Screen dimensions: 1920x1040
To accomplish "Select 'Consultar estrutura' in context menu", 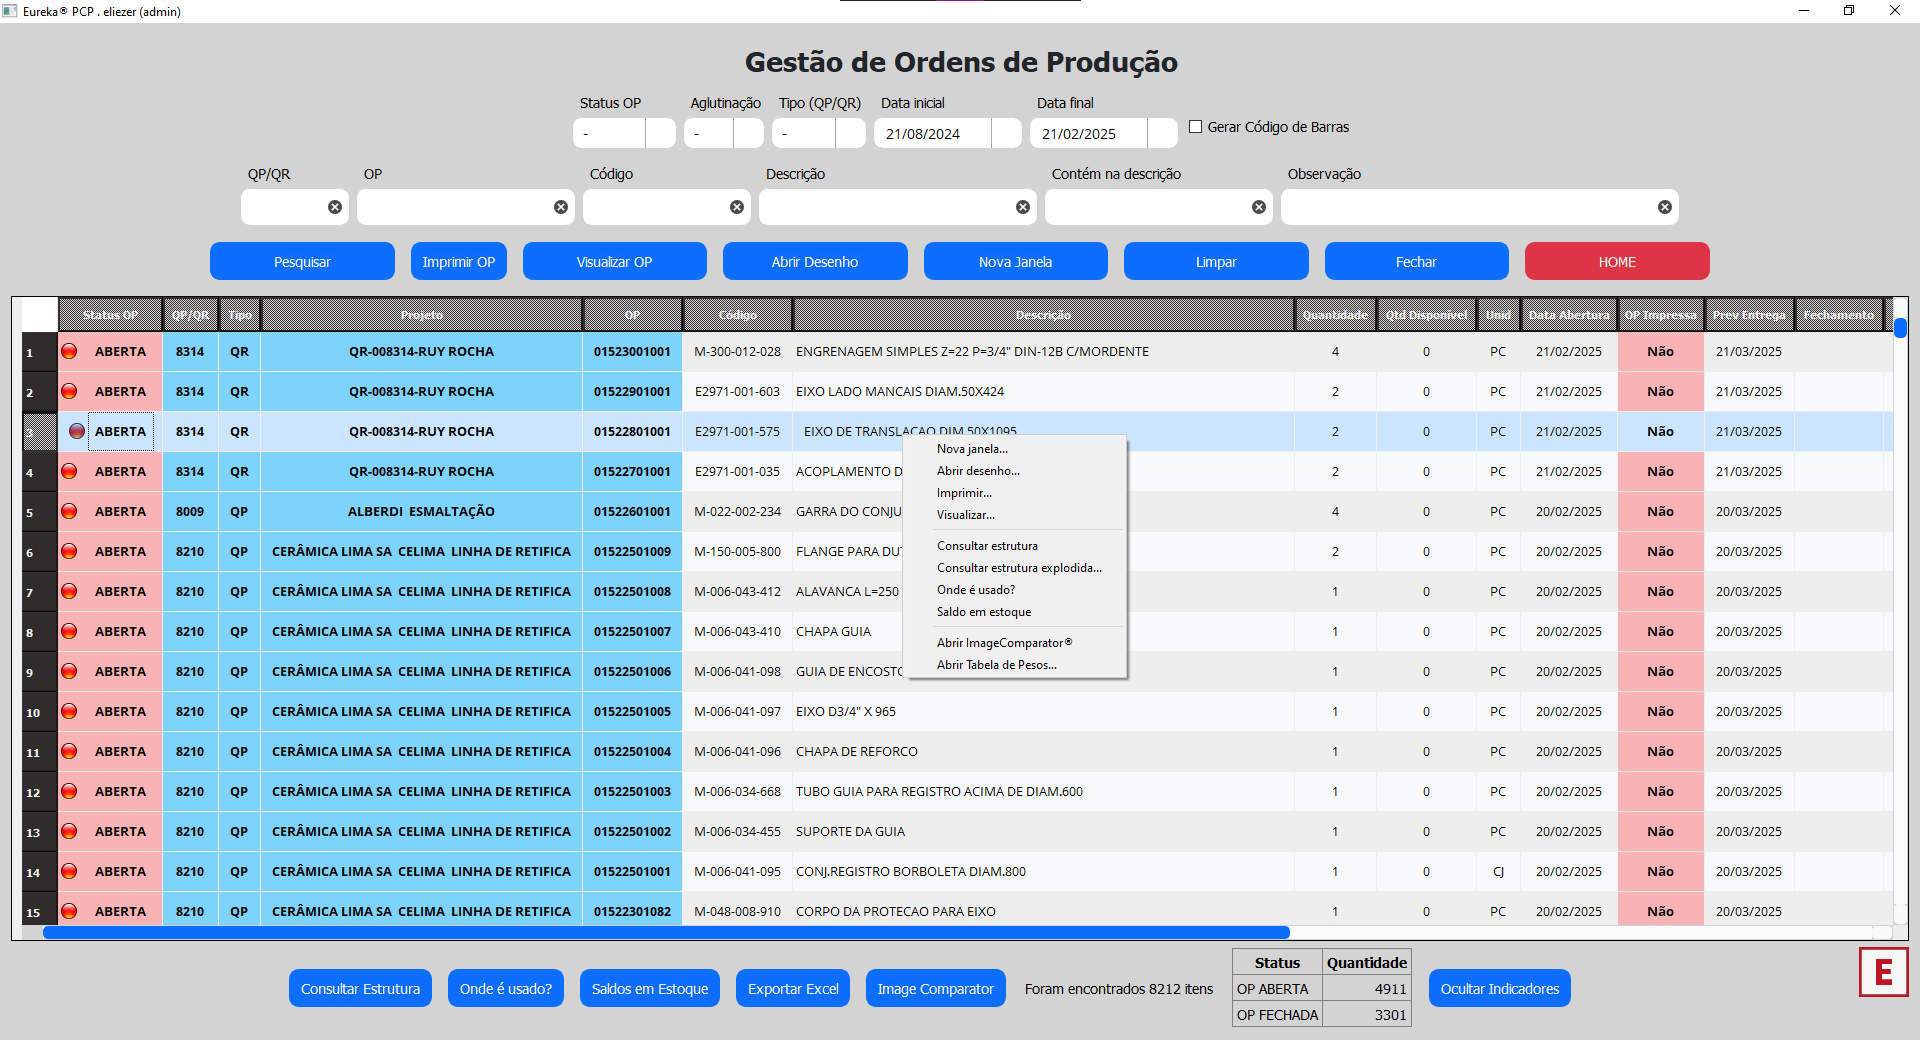I will [1015, 546].
